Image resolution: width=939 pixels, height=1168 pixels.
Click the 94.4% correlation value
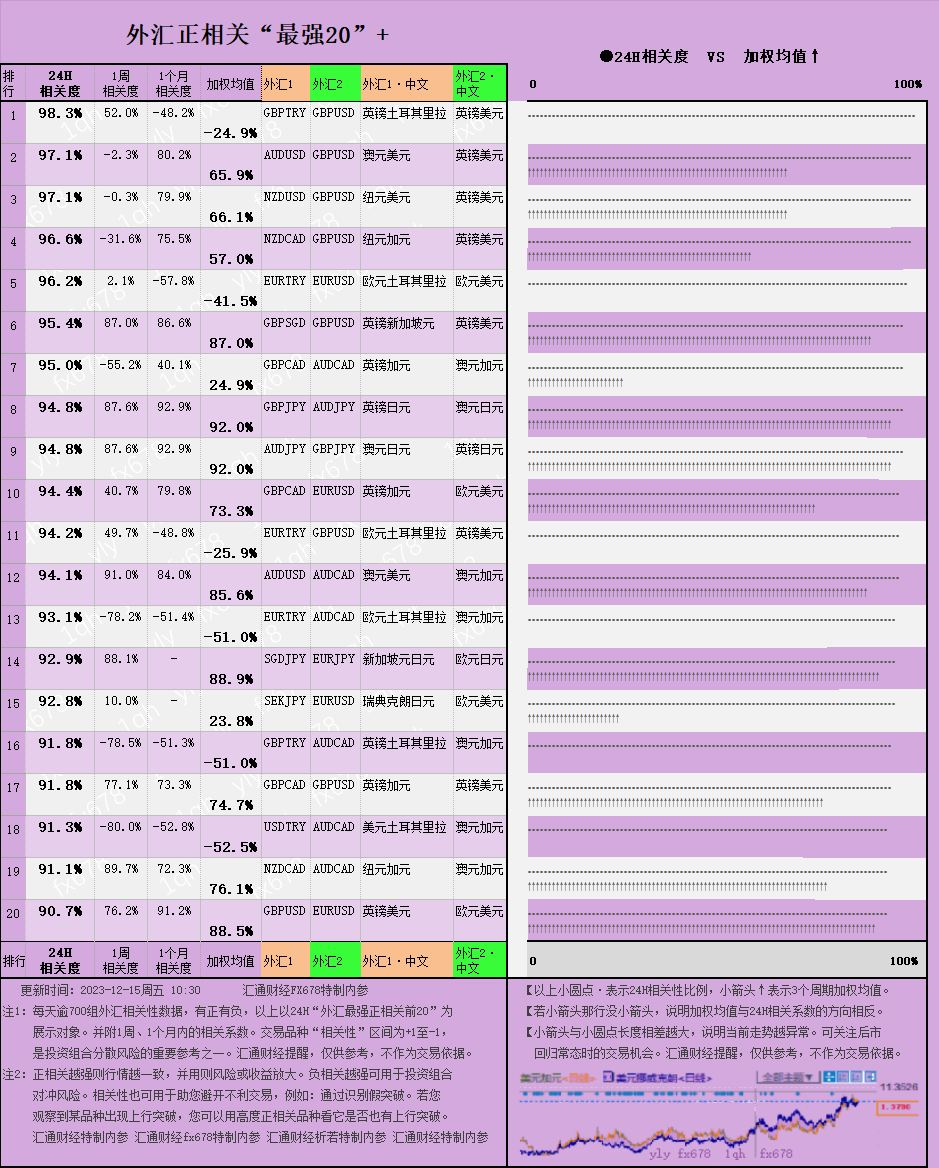click(x=60, y=491)
